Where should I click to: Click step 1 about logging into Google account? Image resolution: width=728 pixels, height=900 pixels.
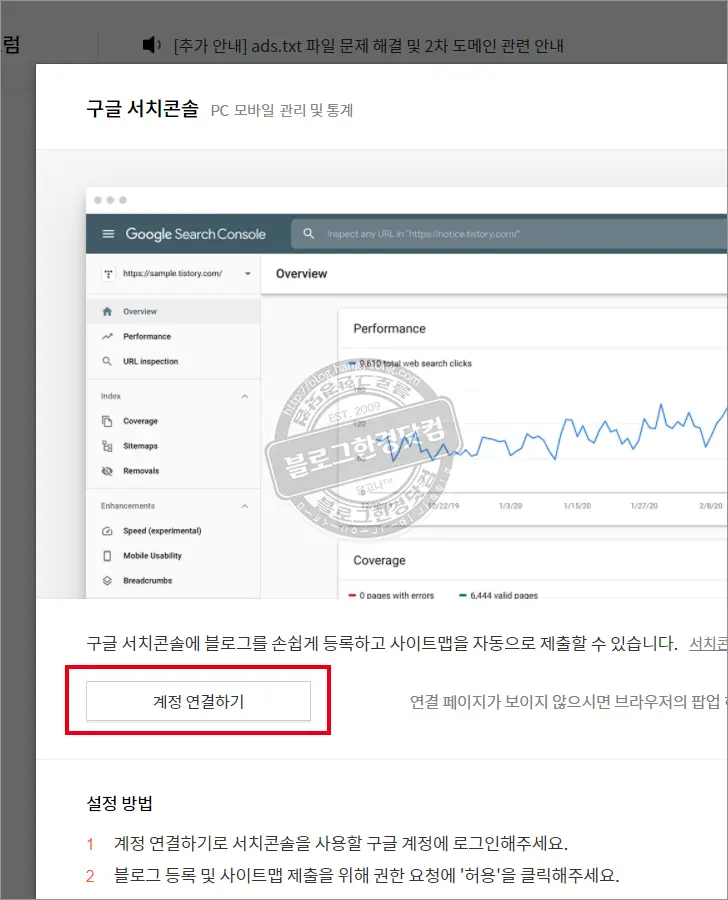tap(340, 843)
